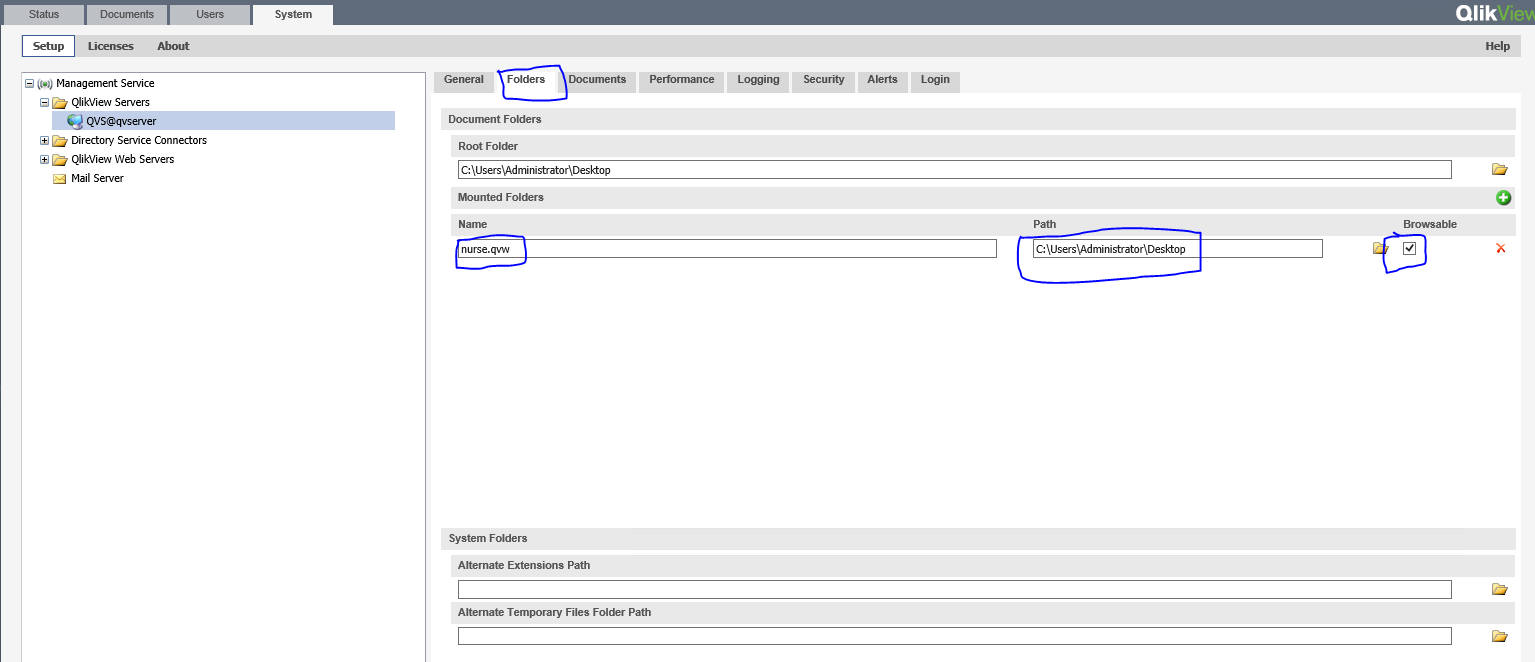Image resolution: width=1535 pixels, height=662 pixels.
Task: Click the Name column header
Action: (x=472, y=224)
